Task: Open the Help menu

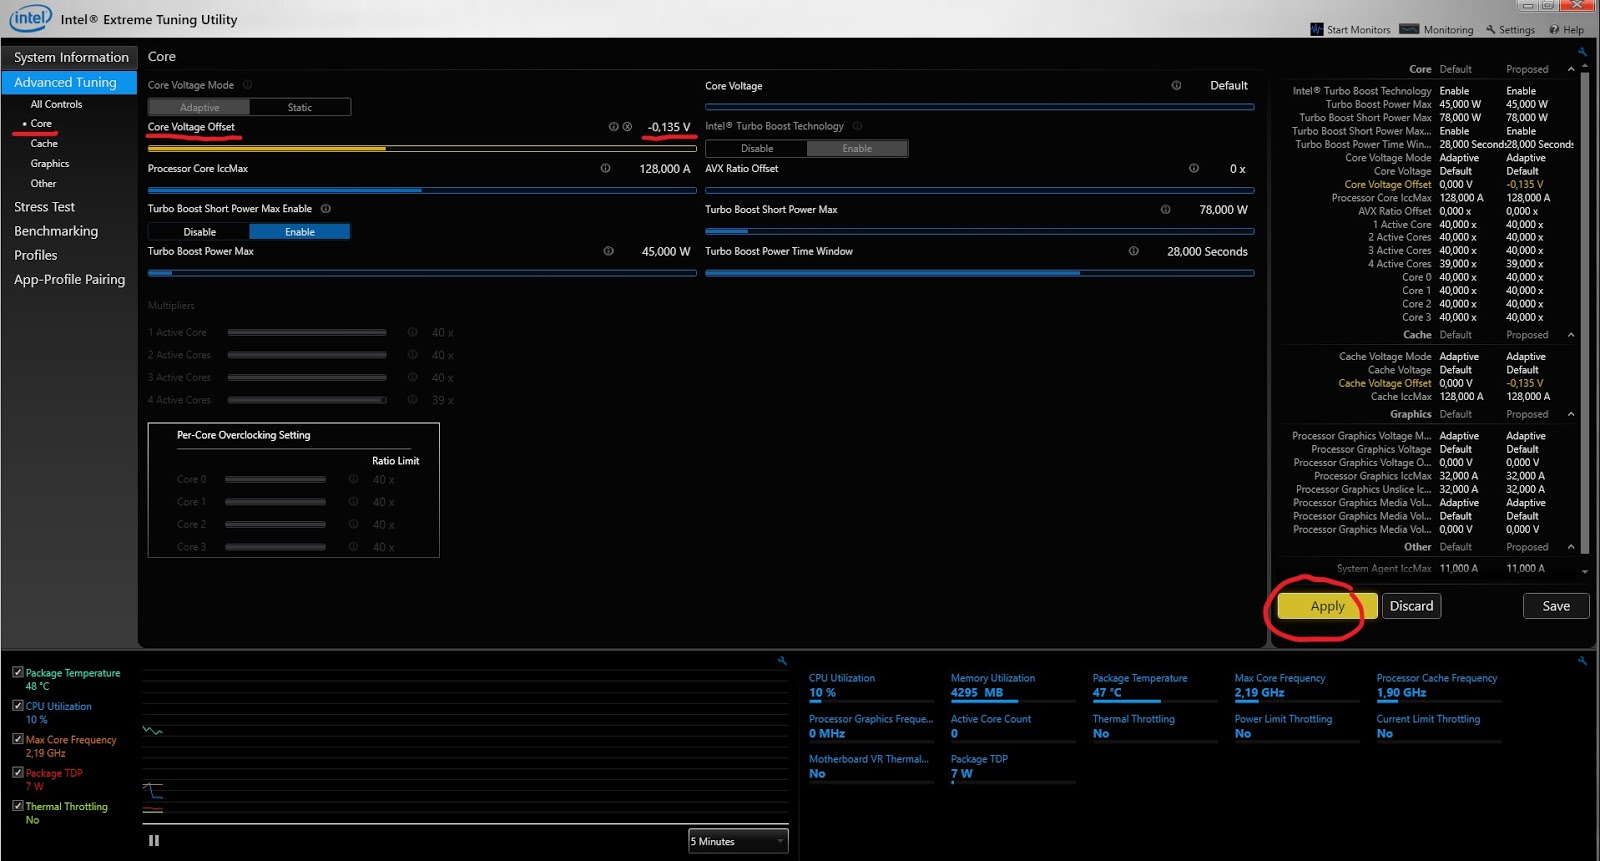Action: 1566,30
